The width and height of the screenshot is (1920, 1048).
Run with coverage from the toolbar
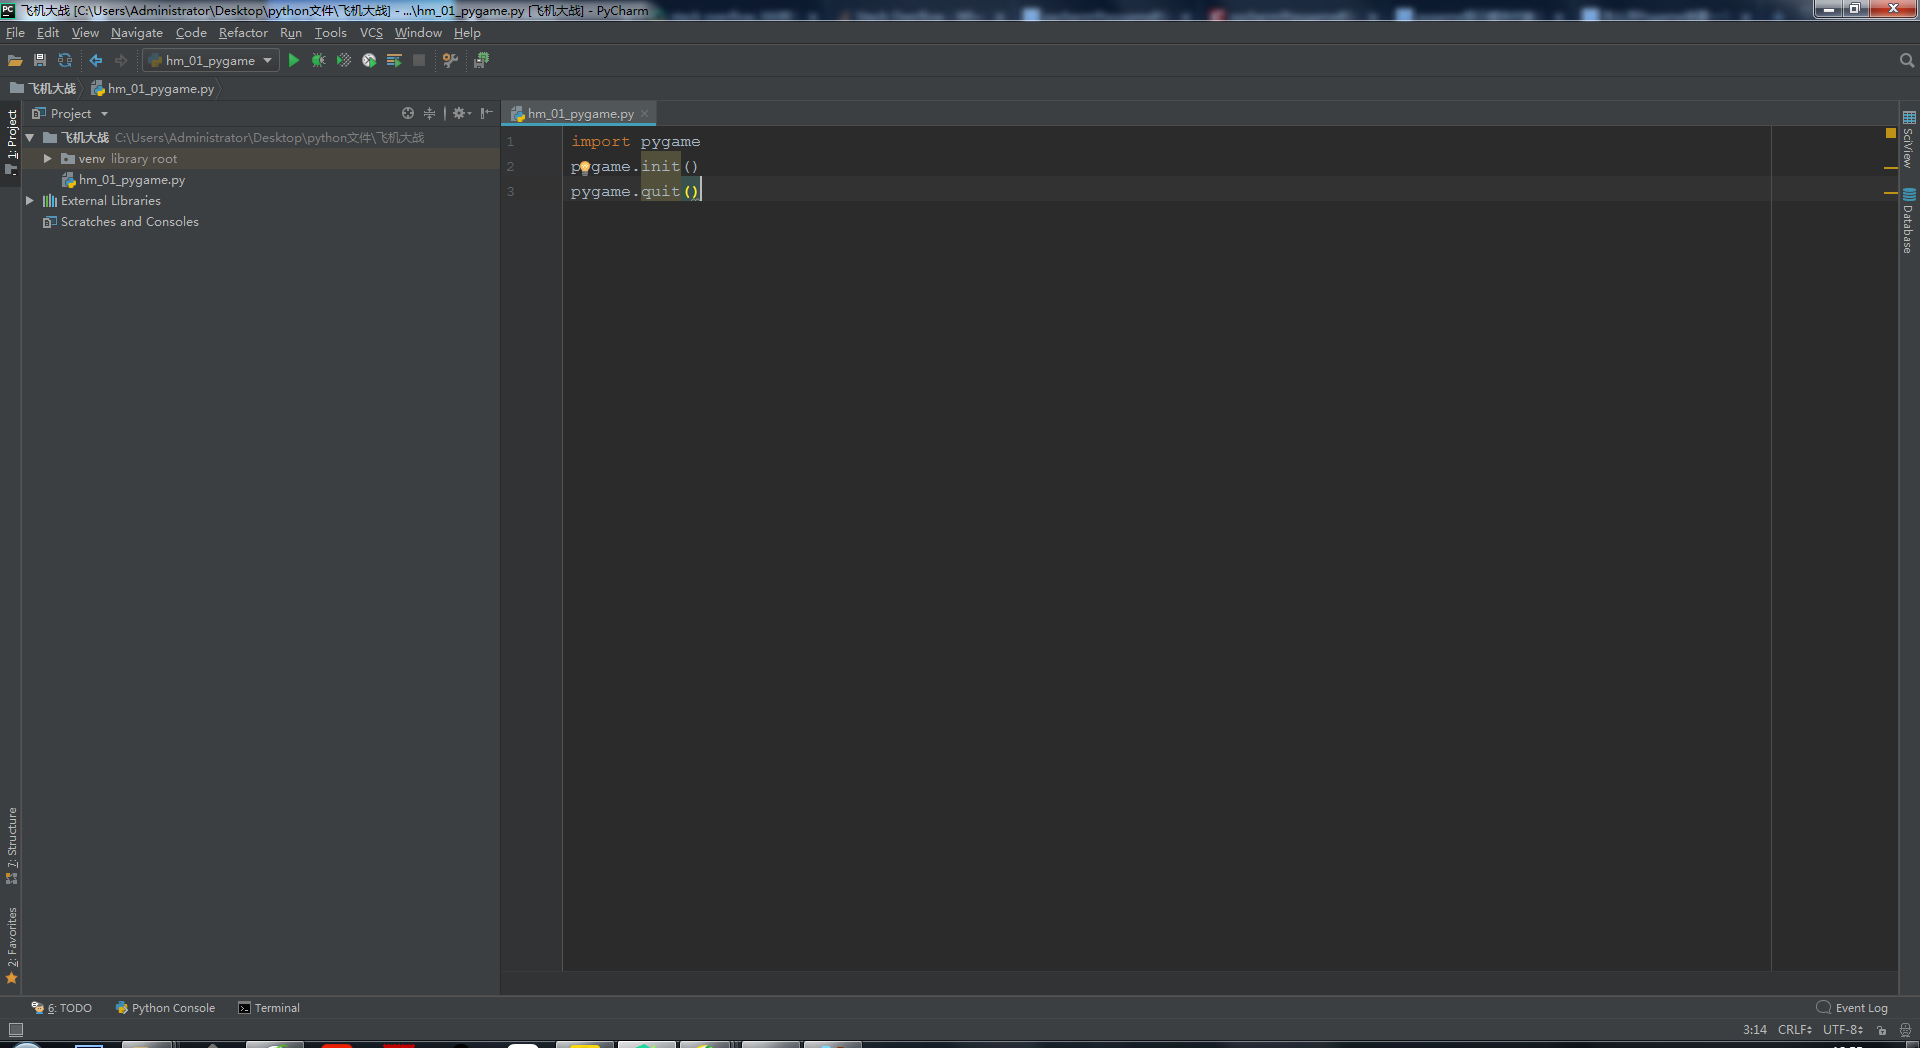click(x=343, y=61)
